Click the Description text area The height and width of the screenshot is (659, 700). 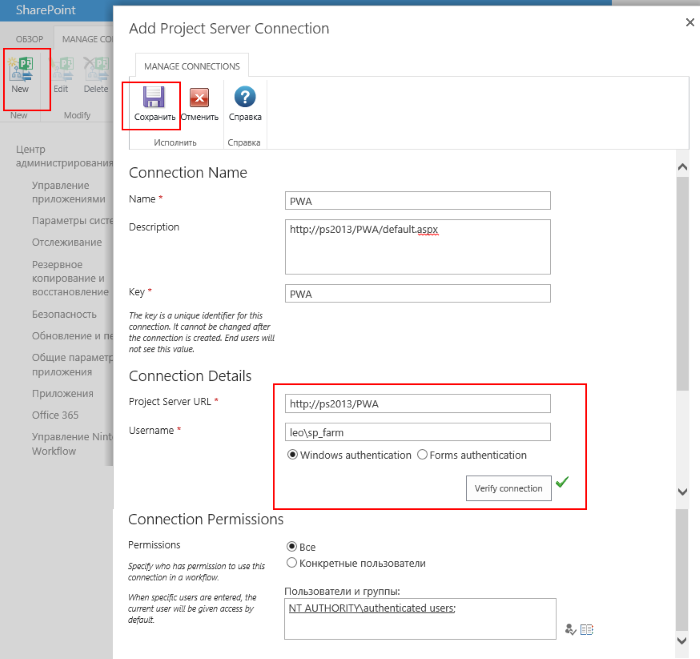pos(417,247)
